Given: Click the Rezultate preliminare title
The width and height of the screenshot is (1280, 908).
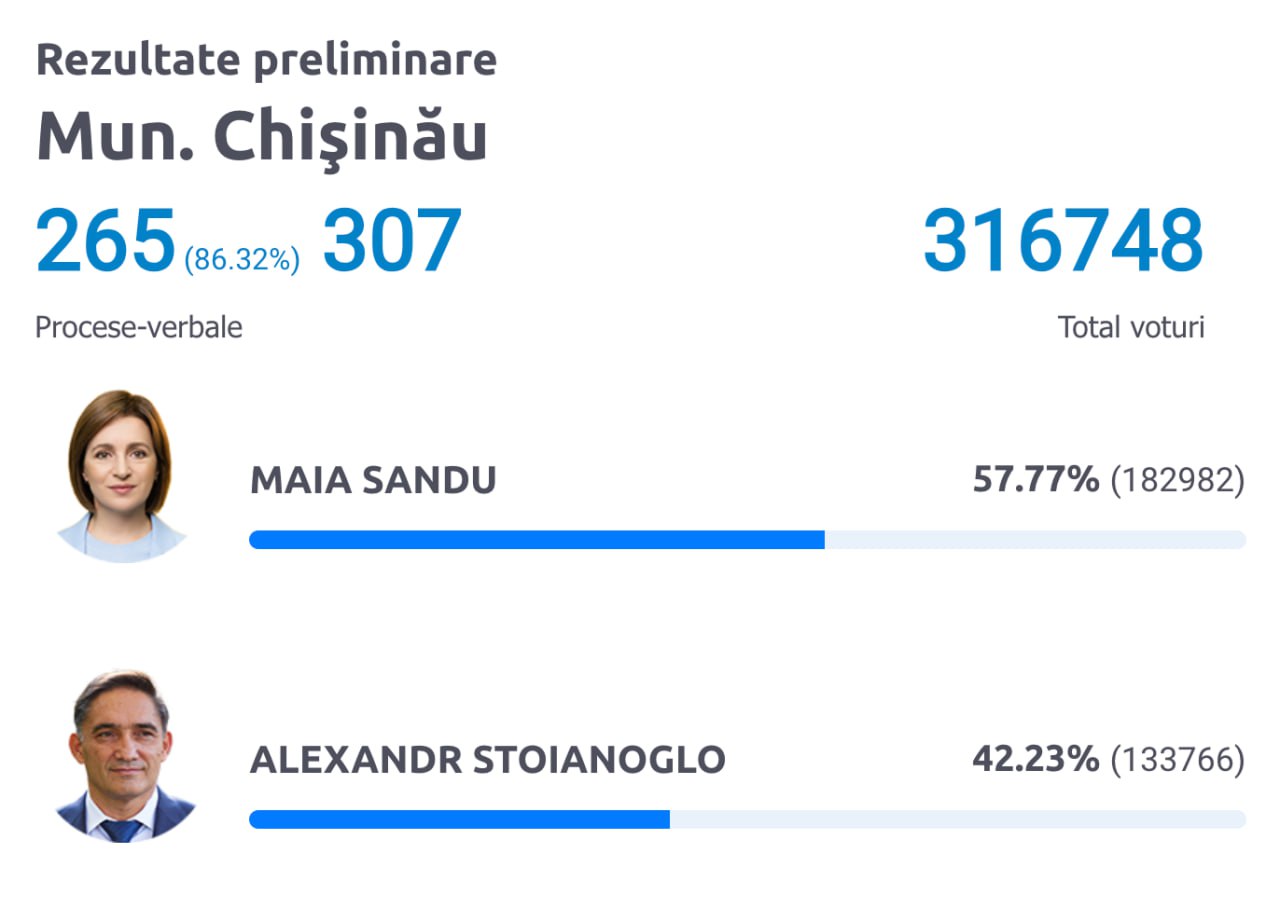Looking at the screenshot, I should [x=266, y=61].
